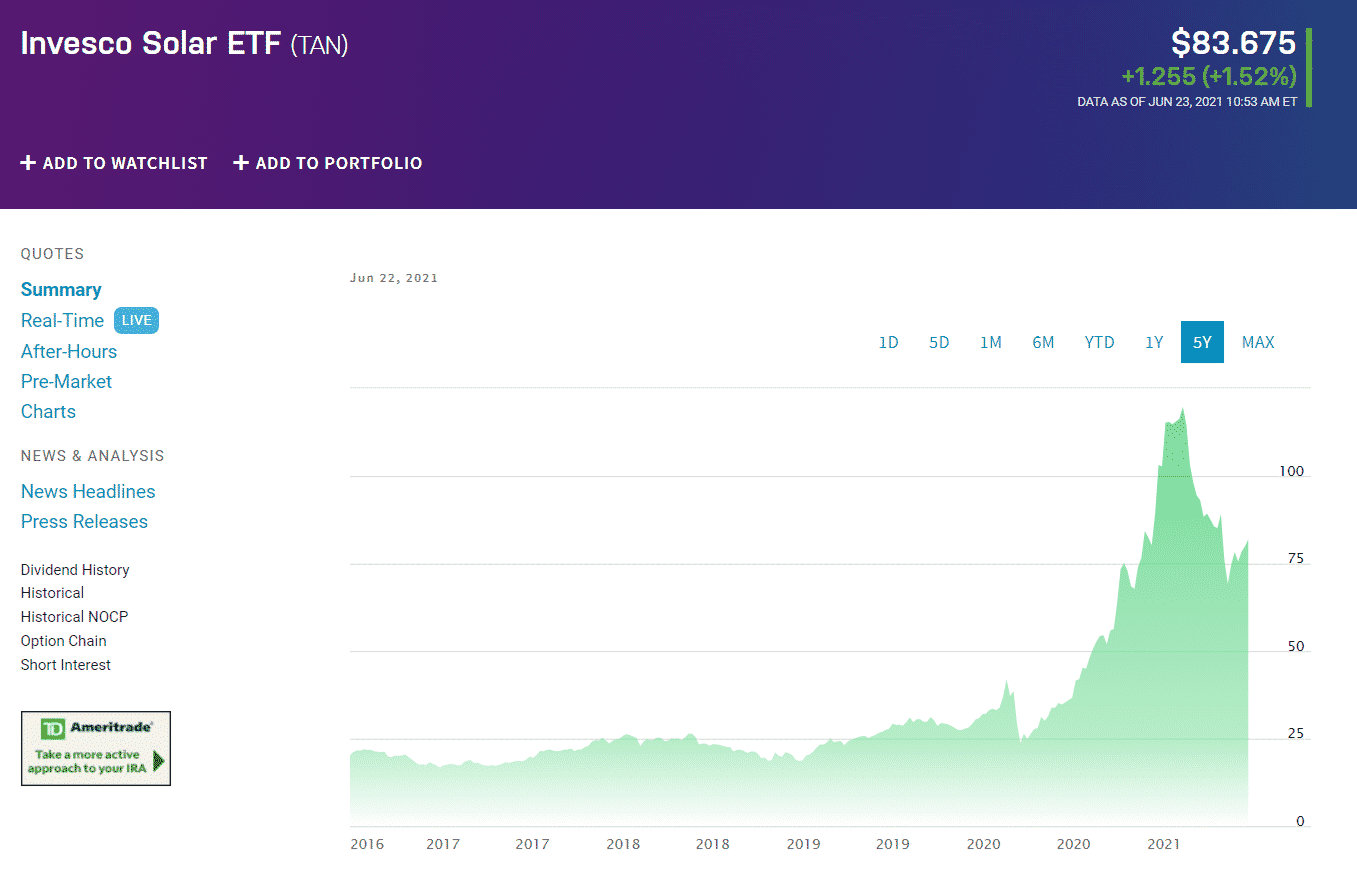1357x892 pixels.
Task: Click the 100 y-axis label
Action: click(1292, 471)
